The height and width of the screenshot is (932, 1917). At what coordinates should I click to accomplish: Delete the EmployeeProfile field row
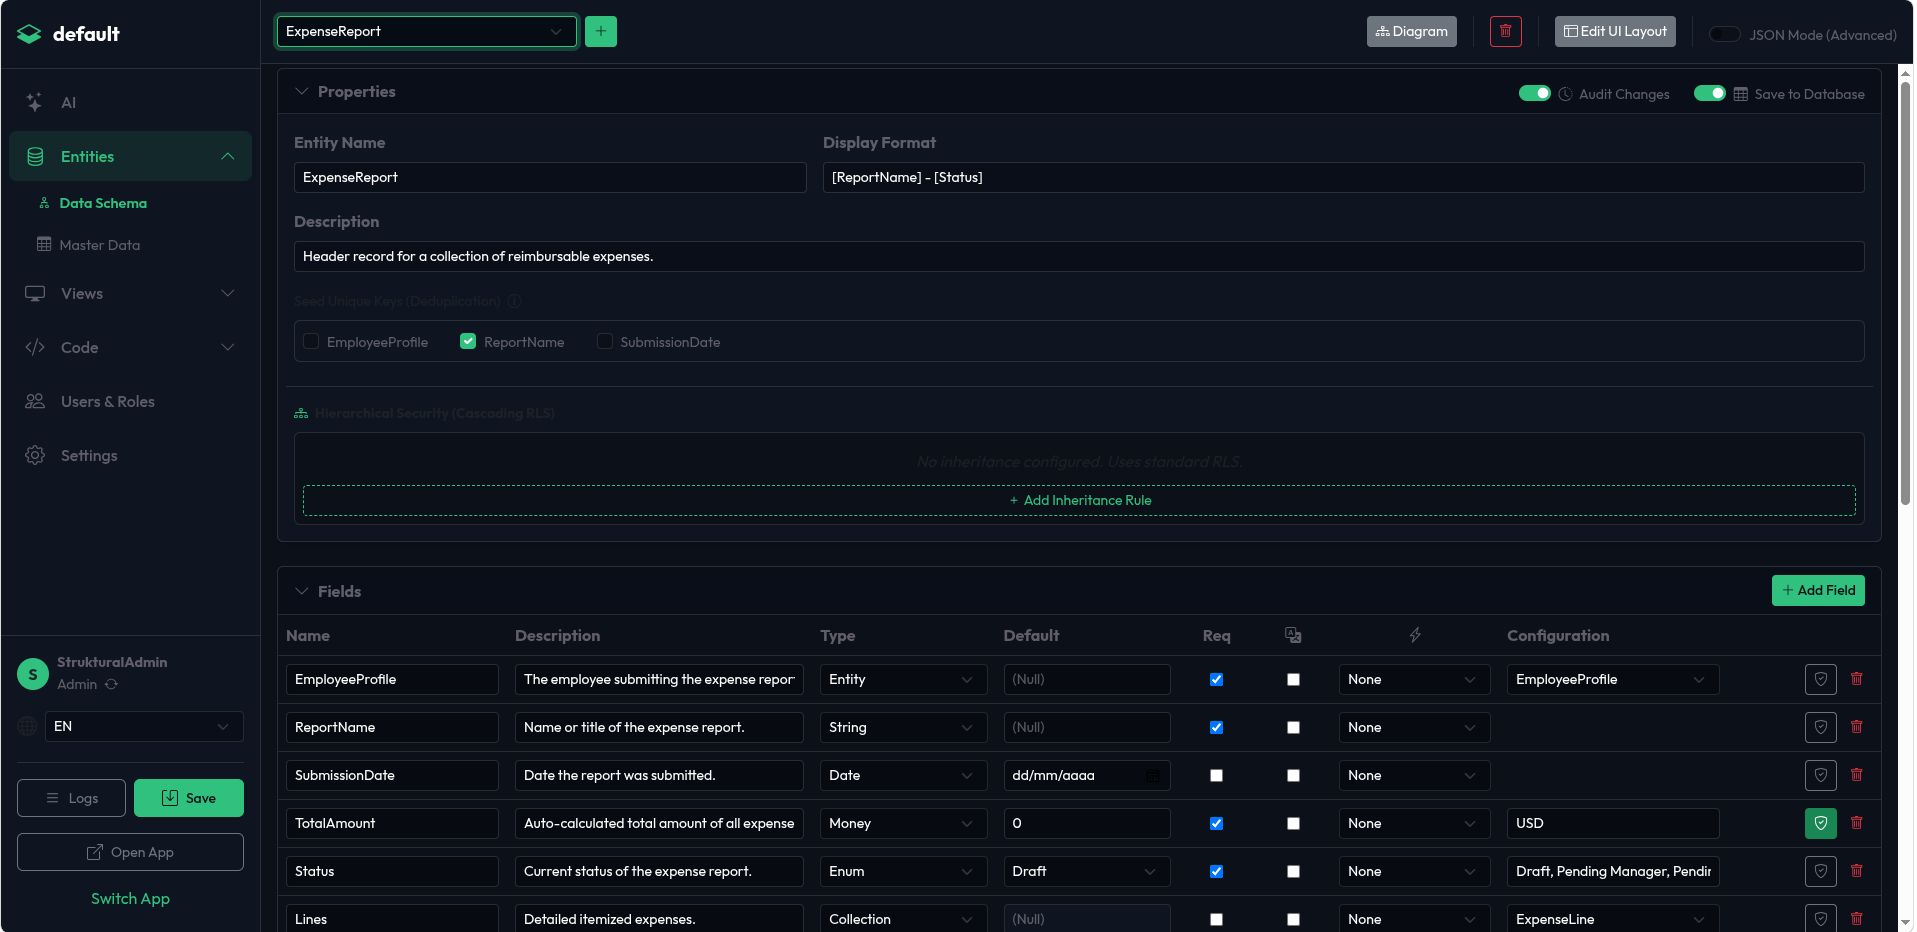(x=1856, y=679)
